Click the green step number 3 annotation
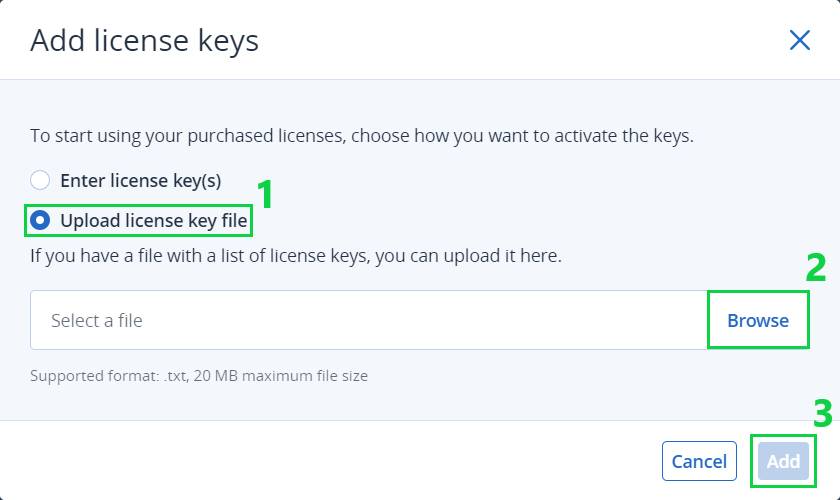 click(x=822, y=413)
